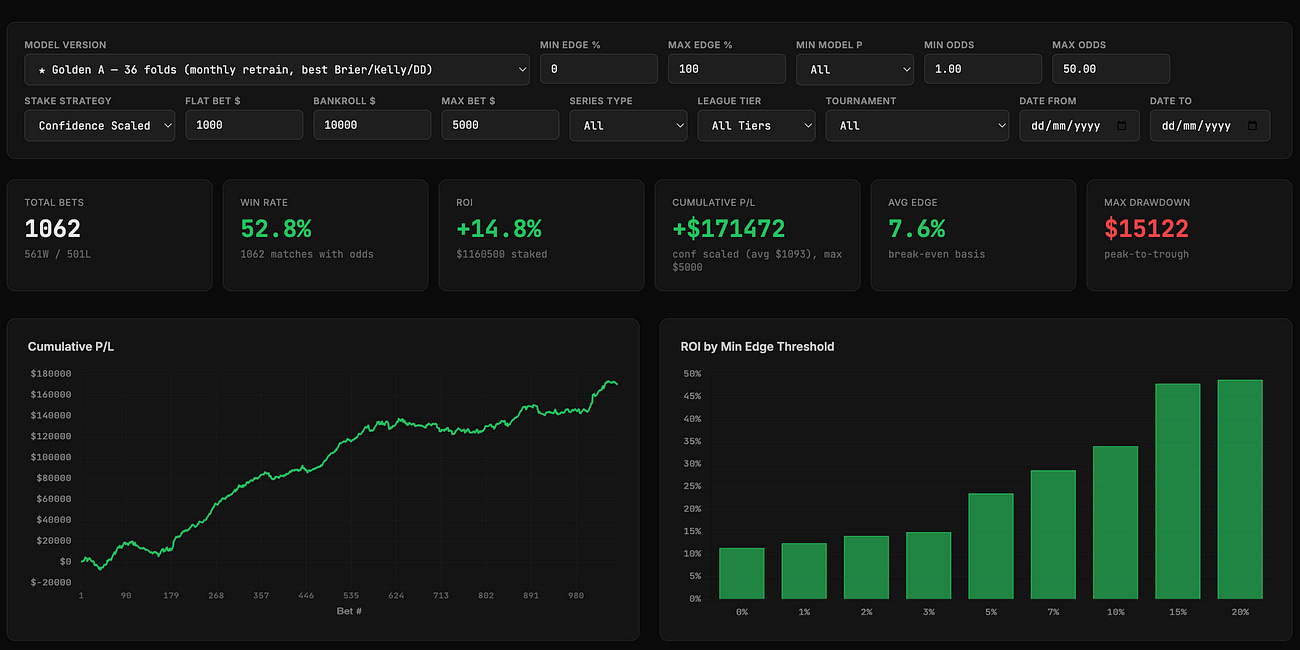Open calendar picker icon in Date From
This screenshot has width=1300, height=650.
(x=1121, y=126)
